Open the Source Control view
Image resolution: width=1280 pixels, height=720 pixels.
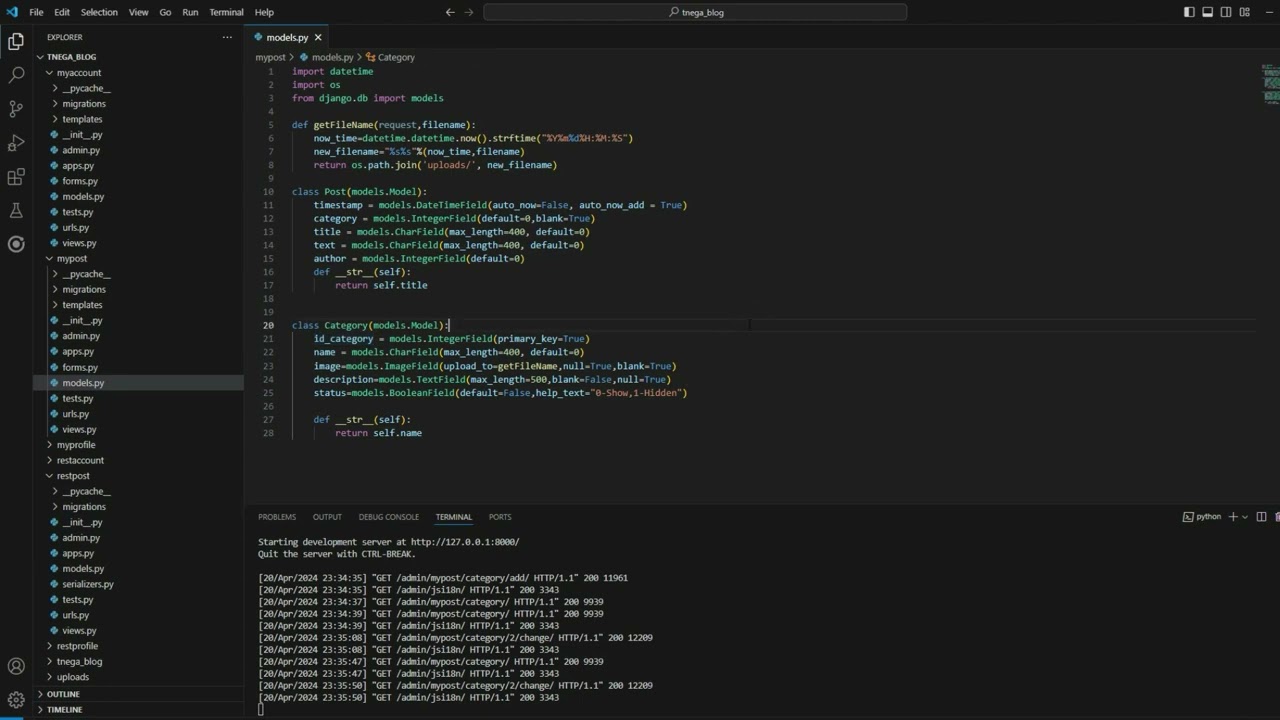16,109
